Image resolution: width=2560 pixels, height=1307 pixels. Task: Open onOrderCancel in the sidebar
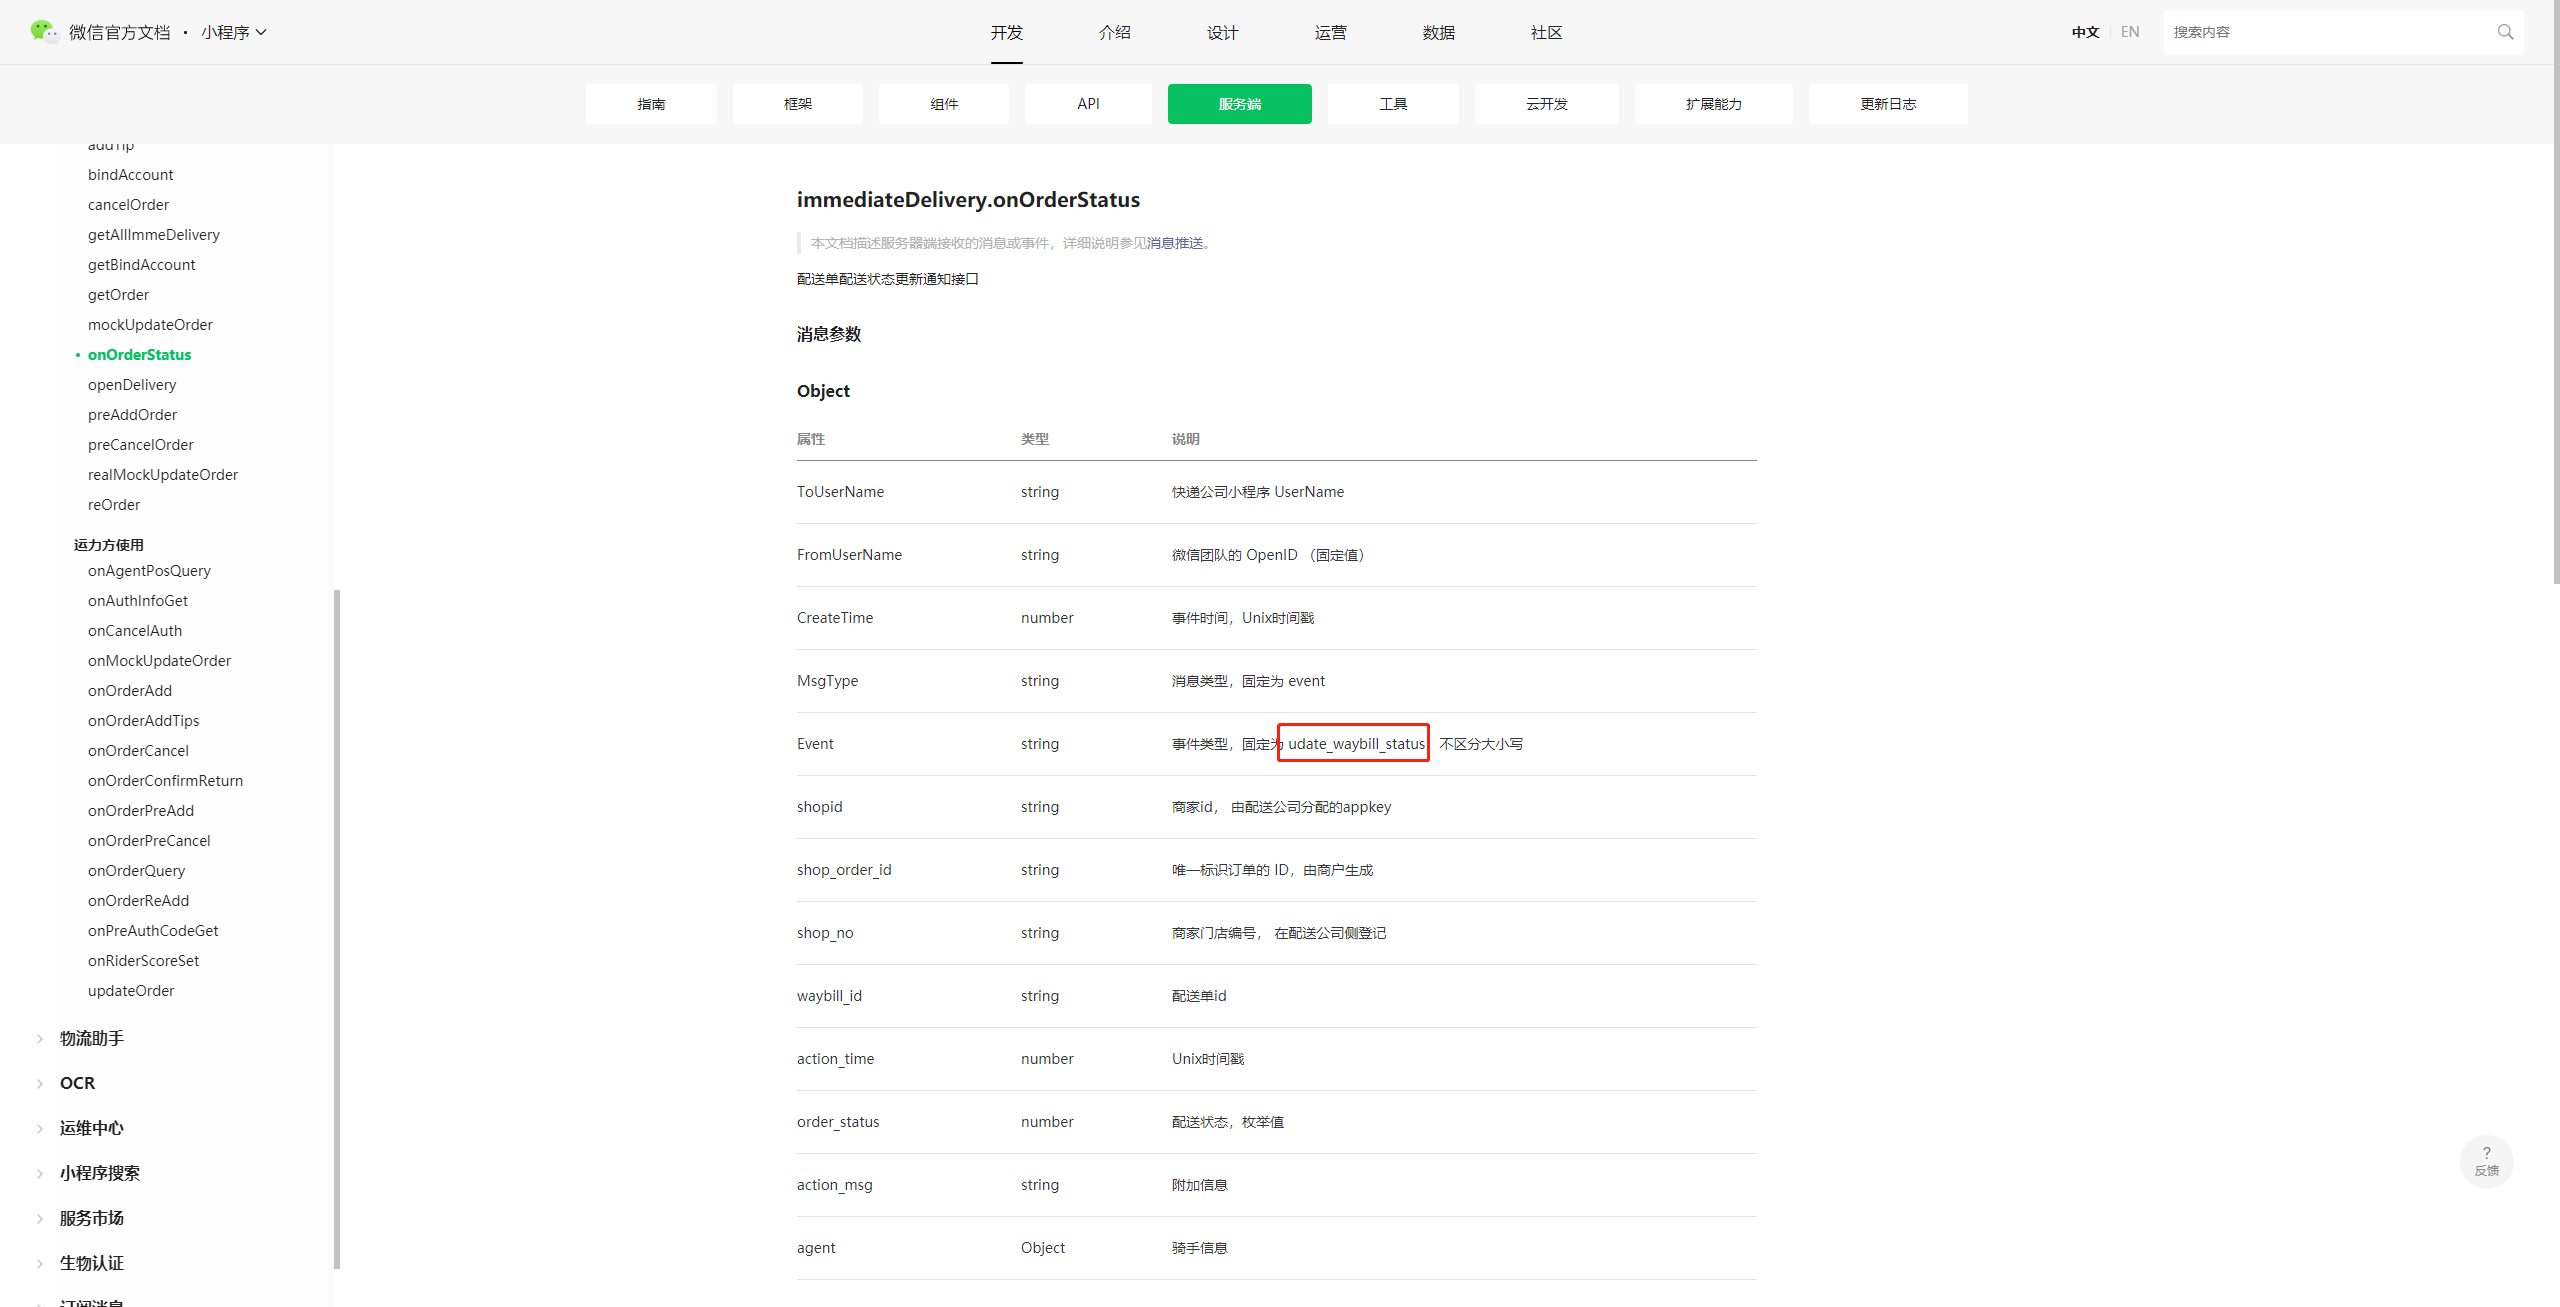click(138, 751)
